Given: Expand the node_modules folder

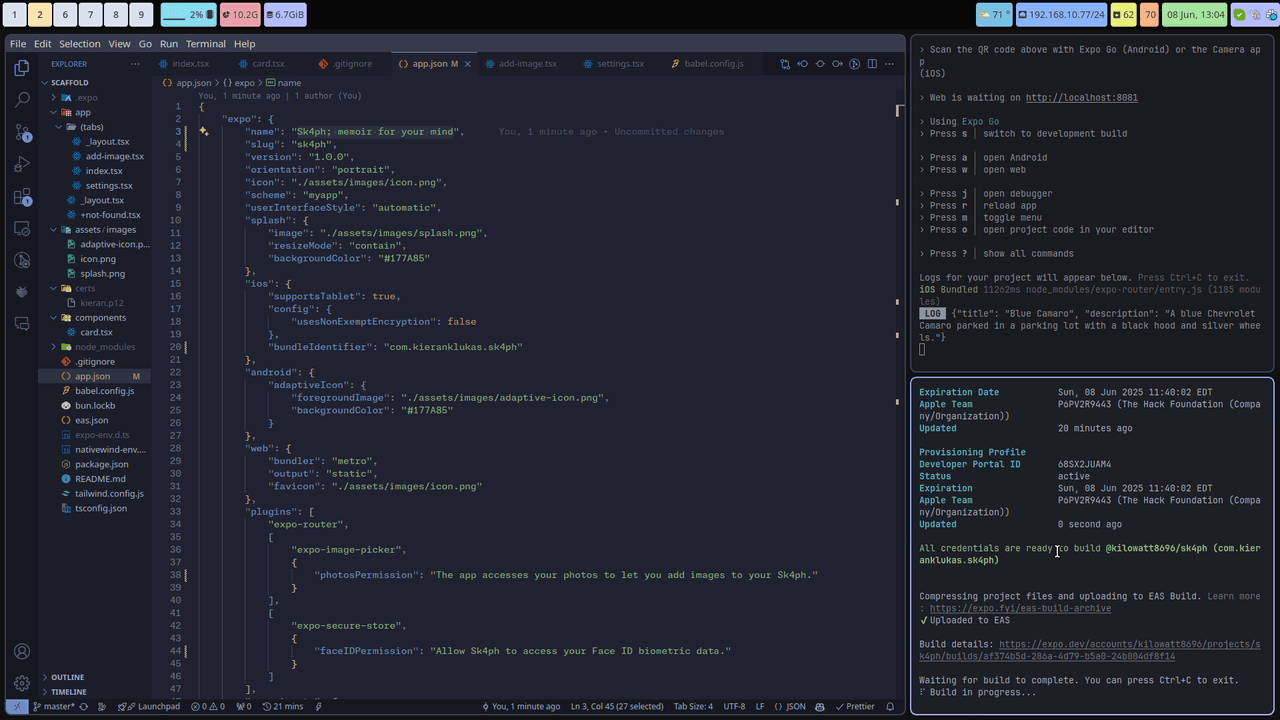Looking at the screenshot, I should [104, 347].
